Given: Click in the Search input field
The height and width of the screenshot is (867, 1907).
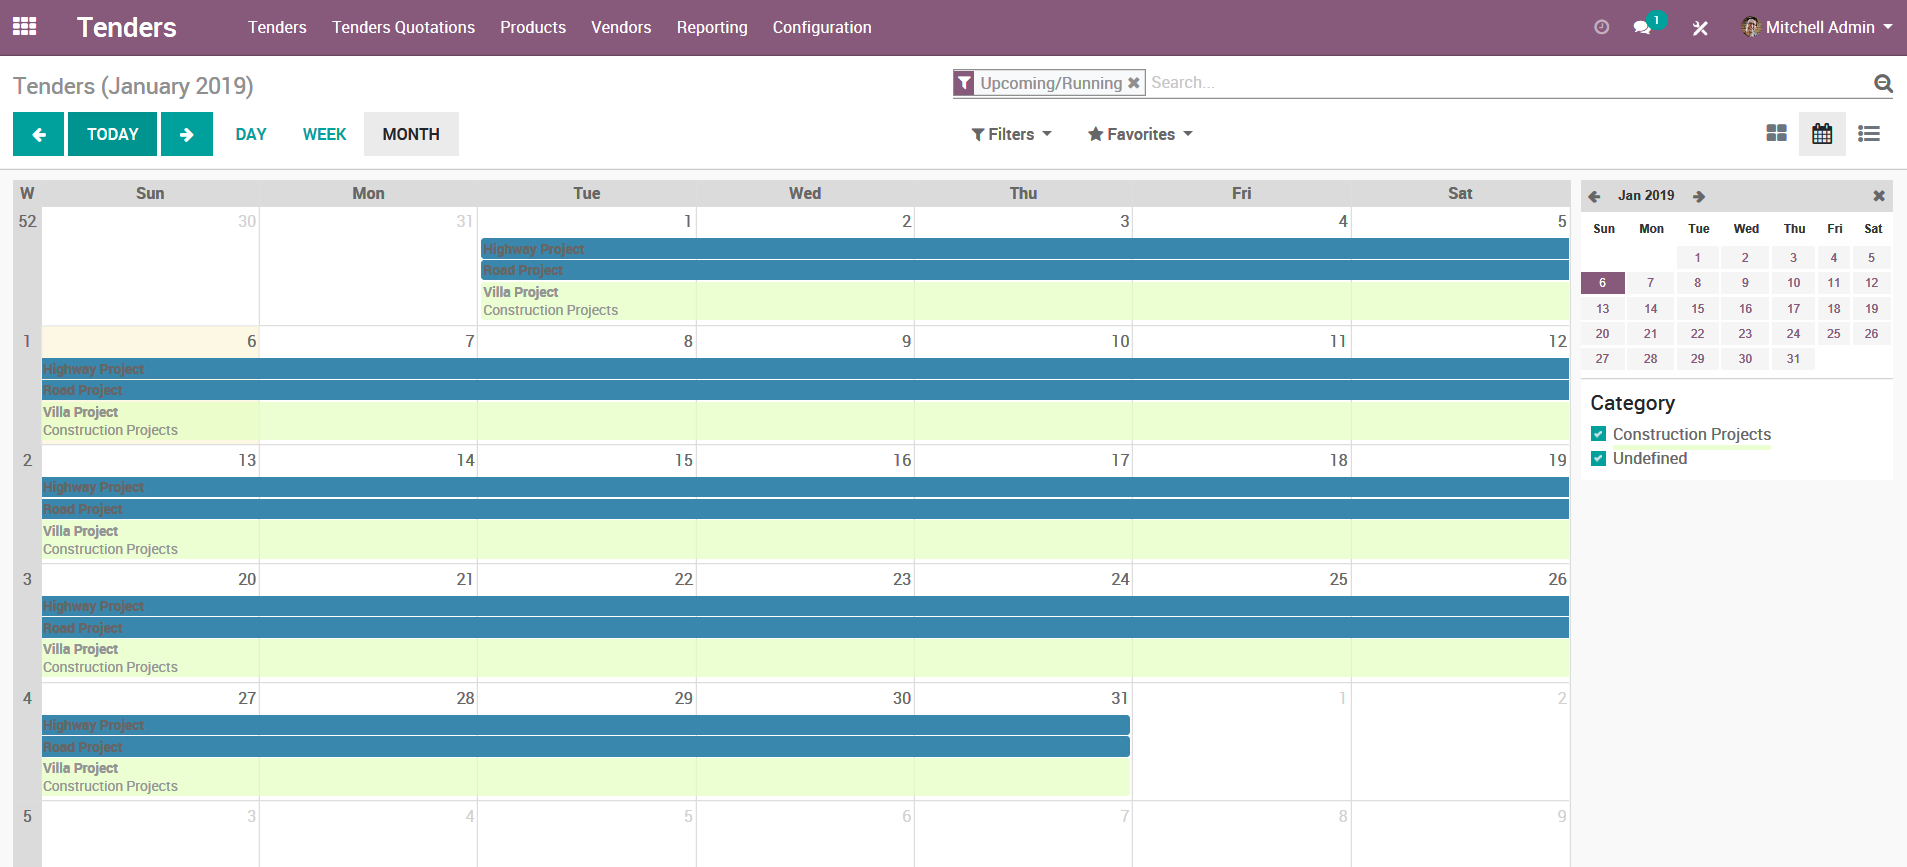Looking at the screenshot, I should pos(1500,83).
